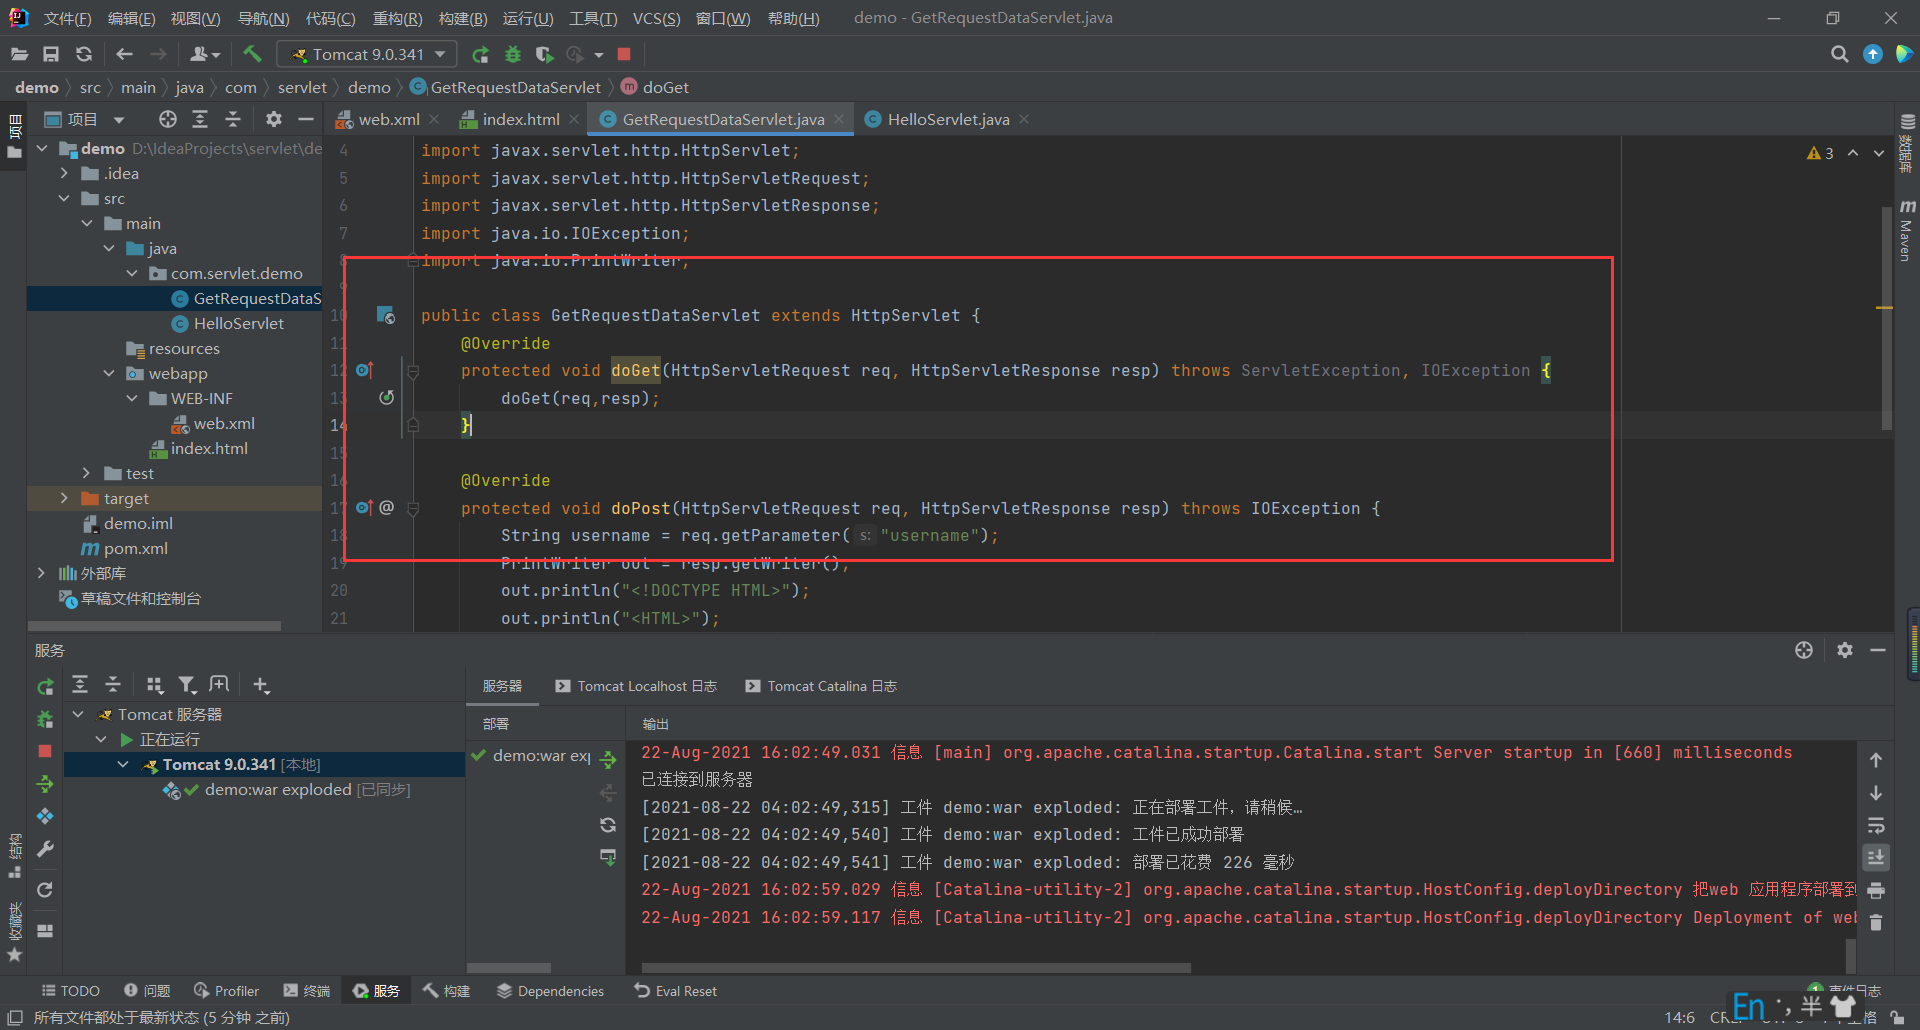This screenshot has width=1920, height=1030.
Task: Switch to the HelloServlet.java editor tab
Action: point(949,119)
